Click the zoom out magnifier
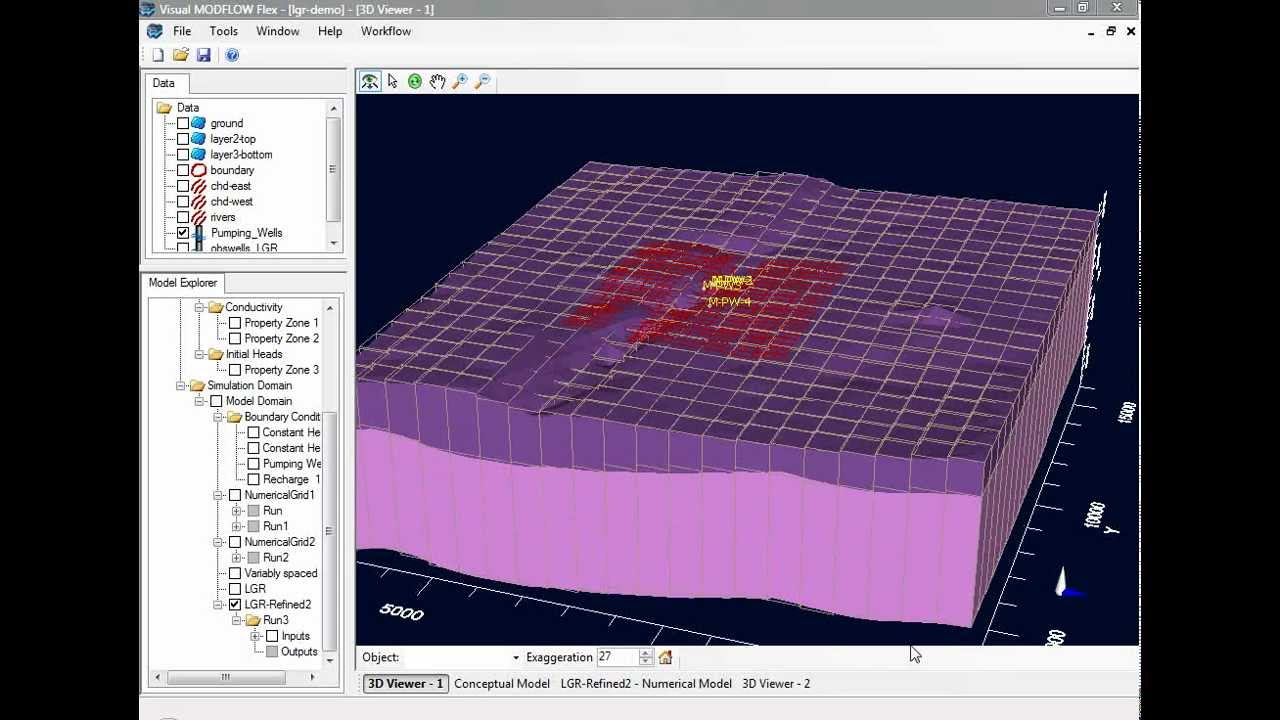This screenshot has width=1280, height=720. [483, 81]
